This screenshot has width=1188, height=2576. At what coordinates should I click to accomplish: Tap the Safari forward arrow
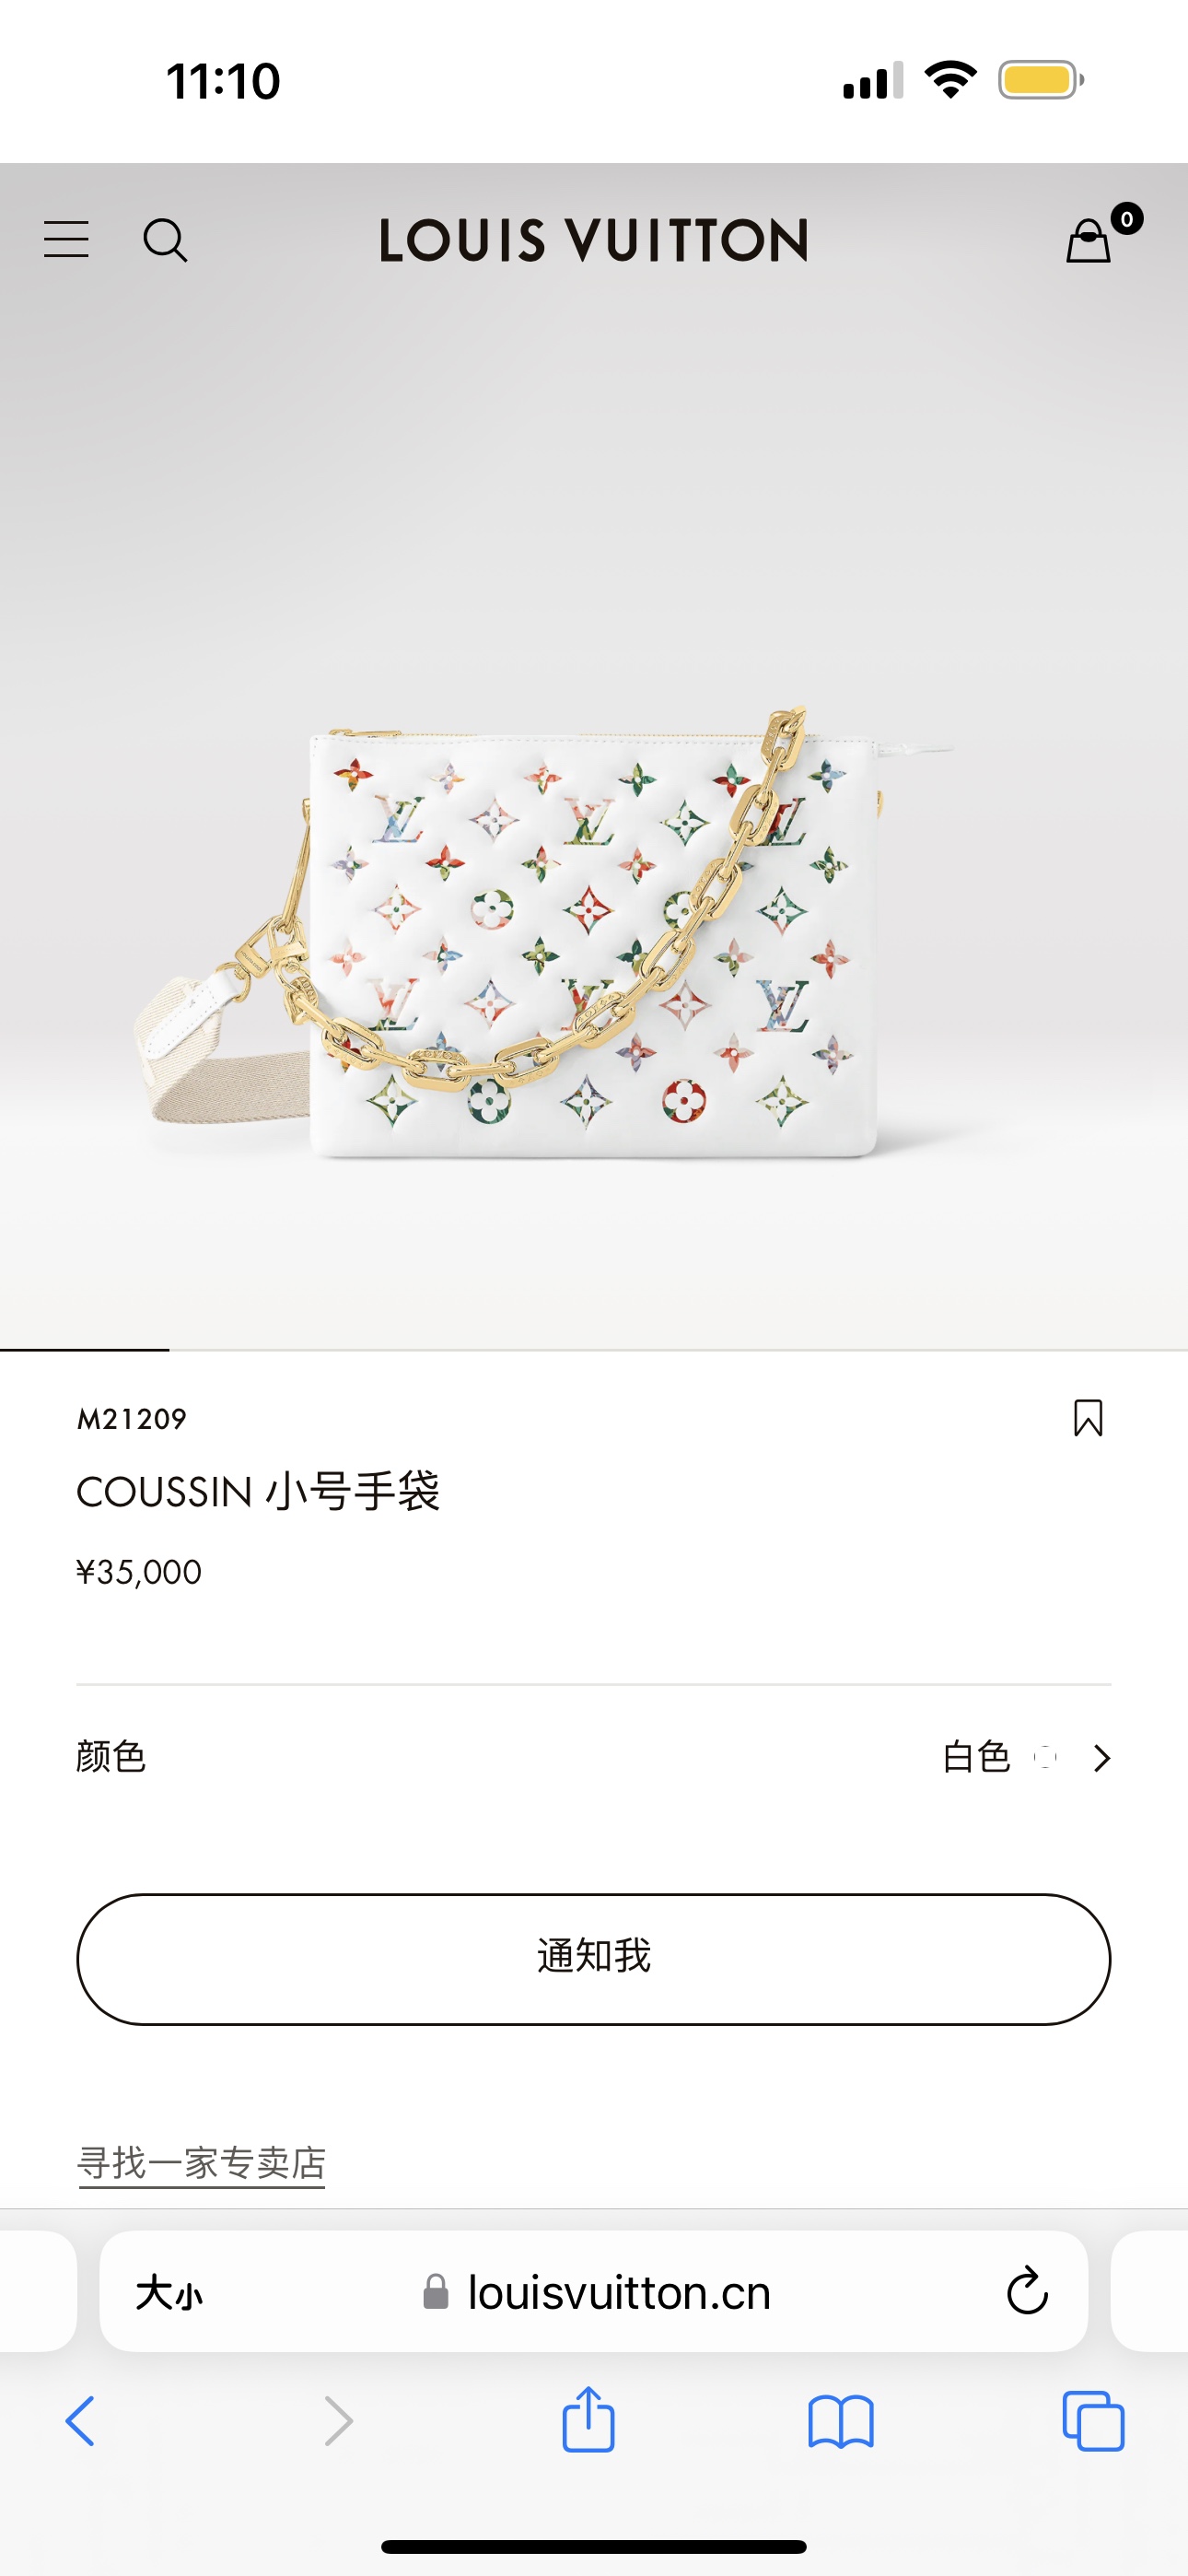tap(339, 2421)
